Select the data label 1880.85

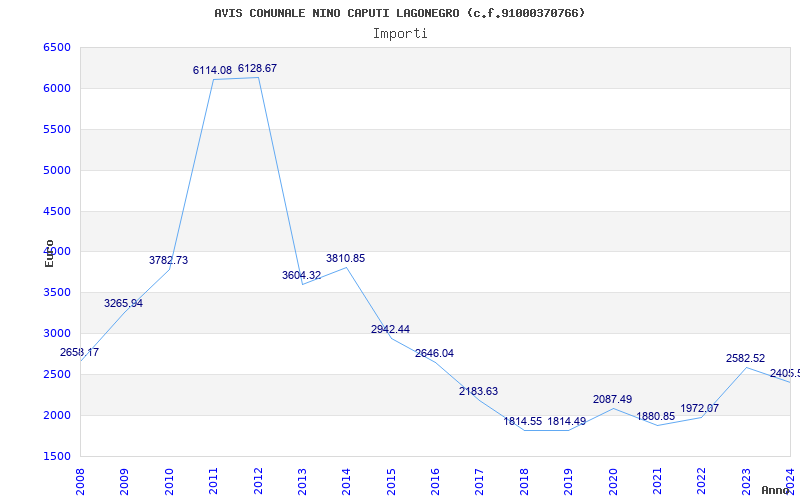[656, 417]
